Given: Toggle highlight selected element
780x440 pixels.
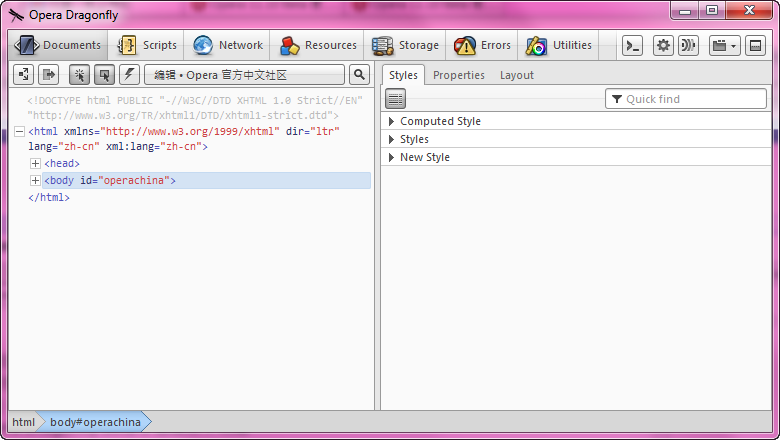Looking at the screenshot, I should 104,75.
